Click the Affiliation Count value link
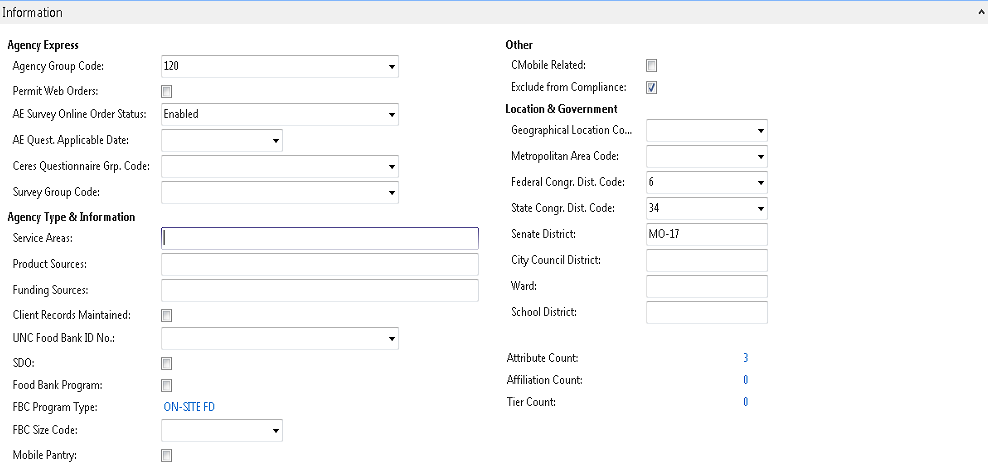The height and width of the screenshot is (475, 988). click(x=745, y=380)
